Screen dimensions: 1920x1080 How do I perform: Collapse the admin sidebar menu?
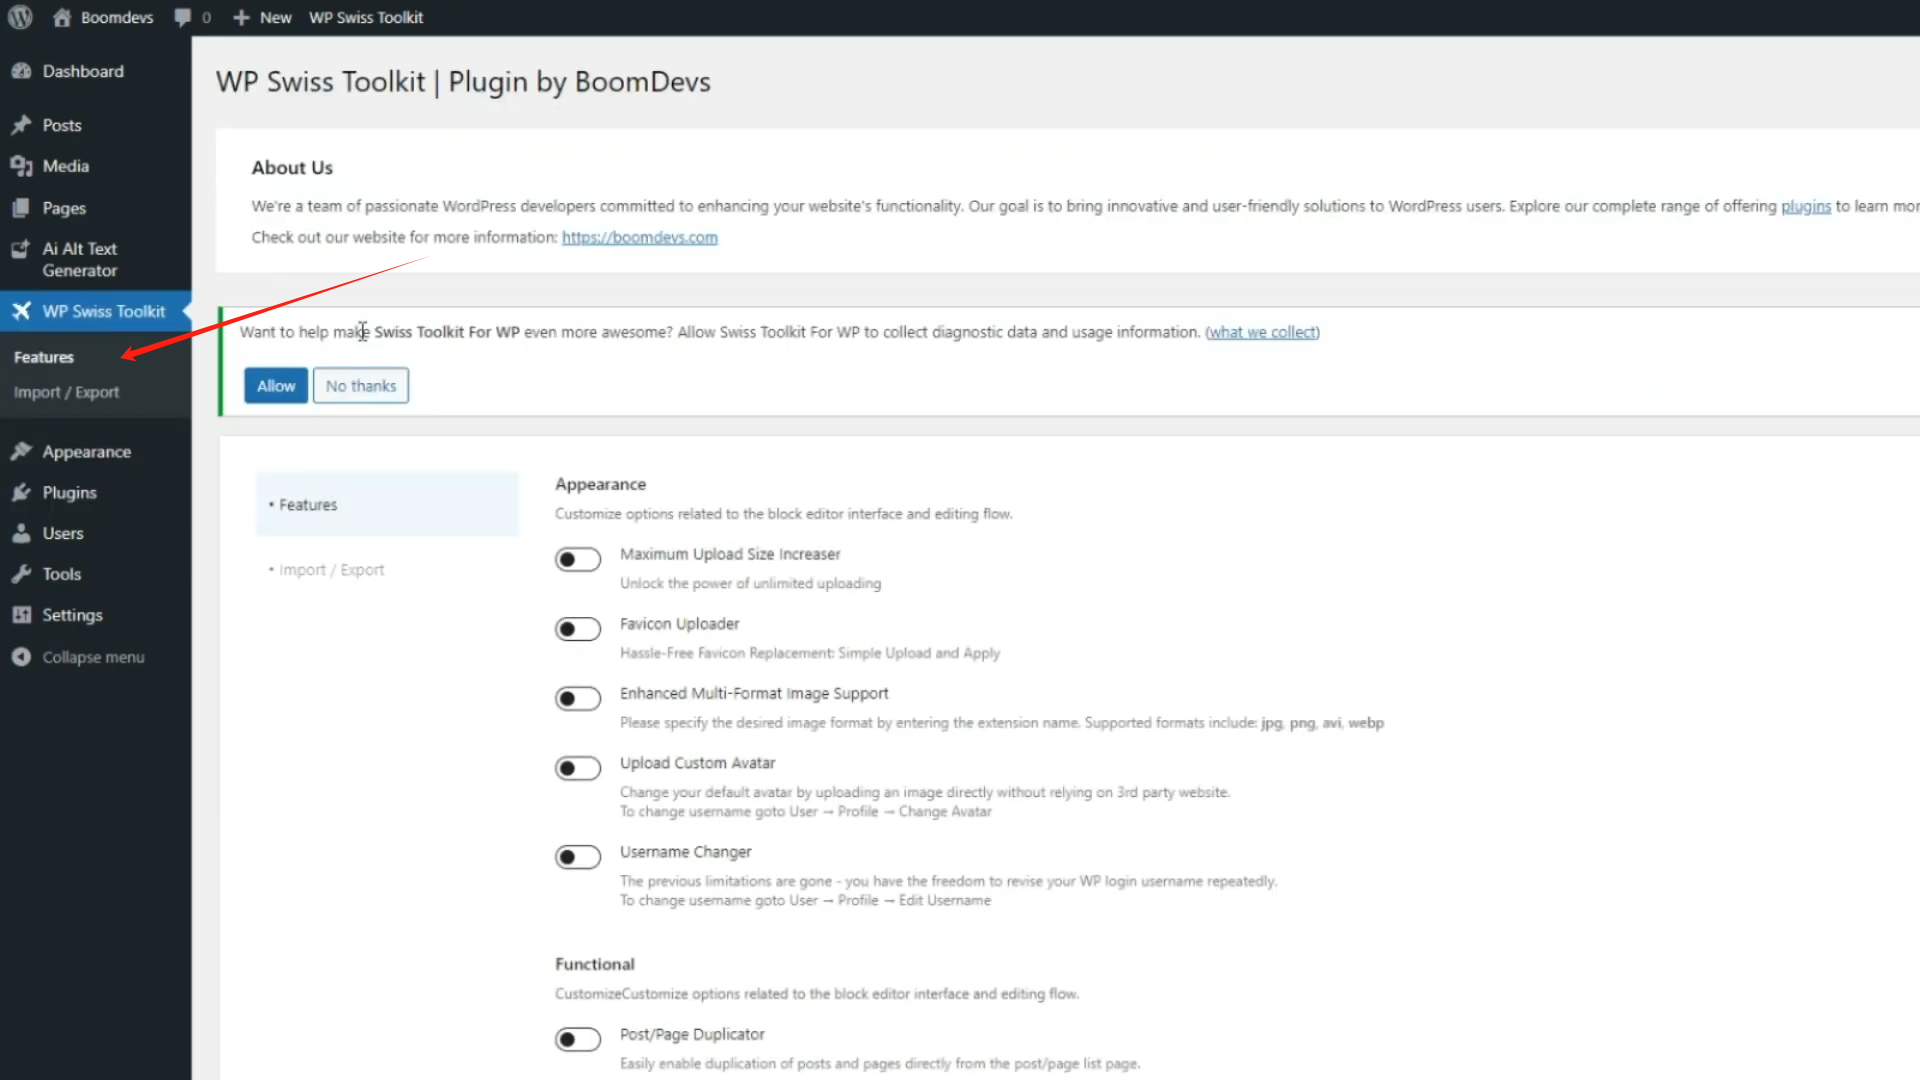click(92, 657)
